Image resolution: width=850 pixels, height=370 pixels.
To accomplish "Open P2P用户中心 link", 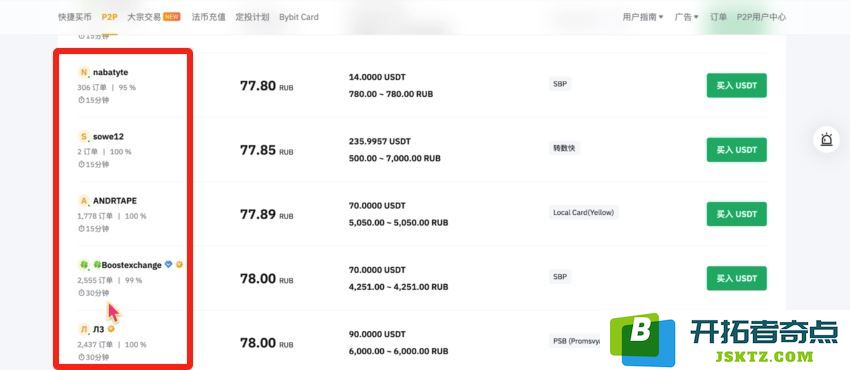I will pos(761,17).
